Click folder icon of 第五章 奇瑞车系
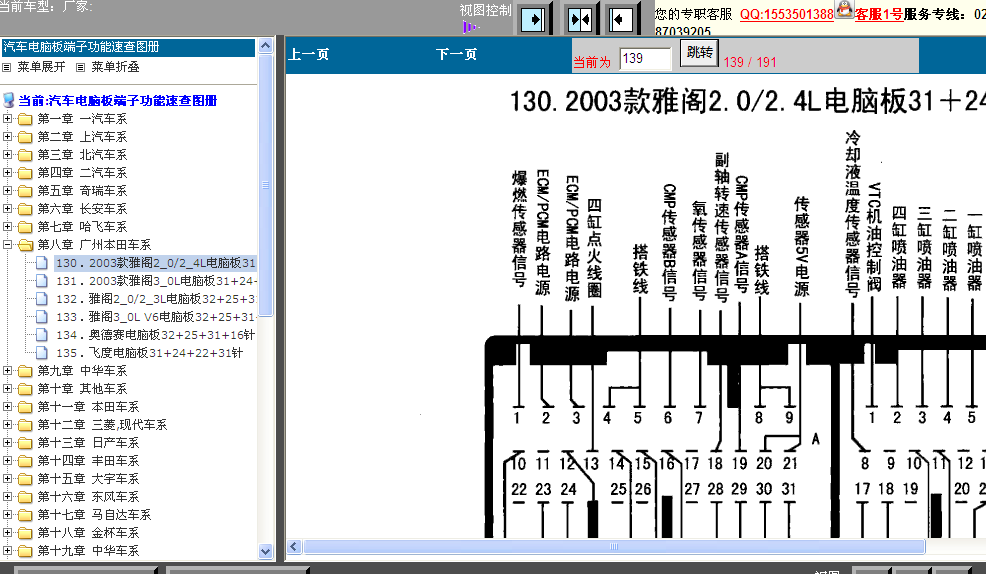This screenshot has width=986, height=574. (x=25, y=191)
